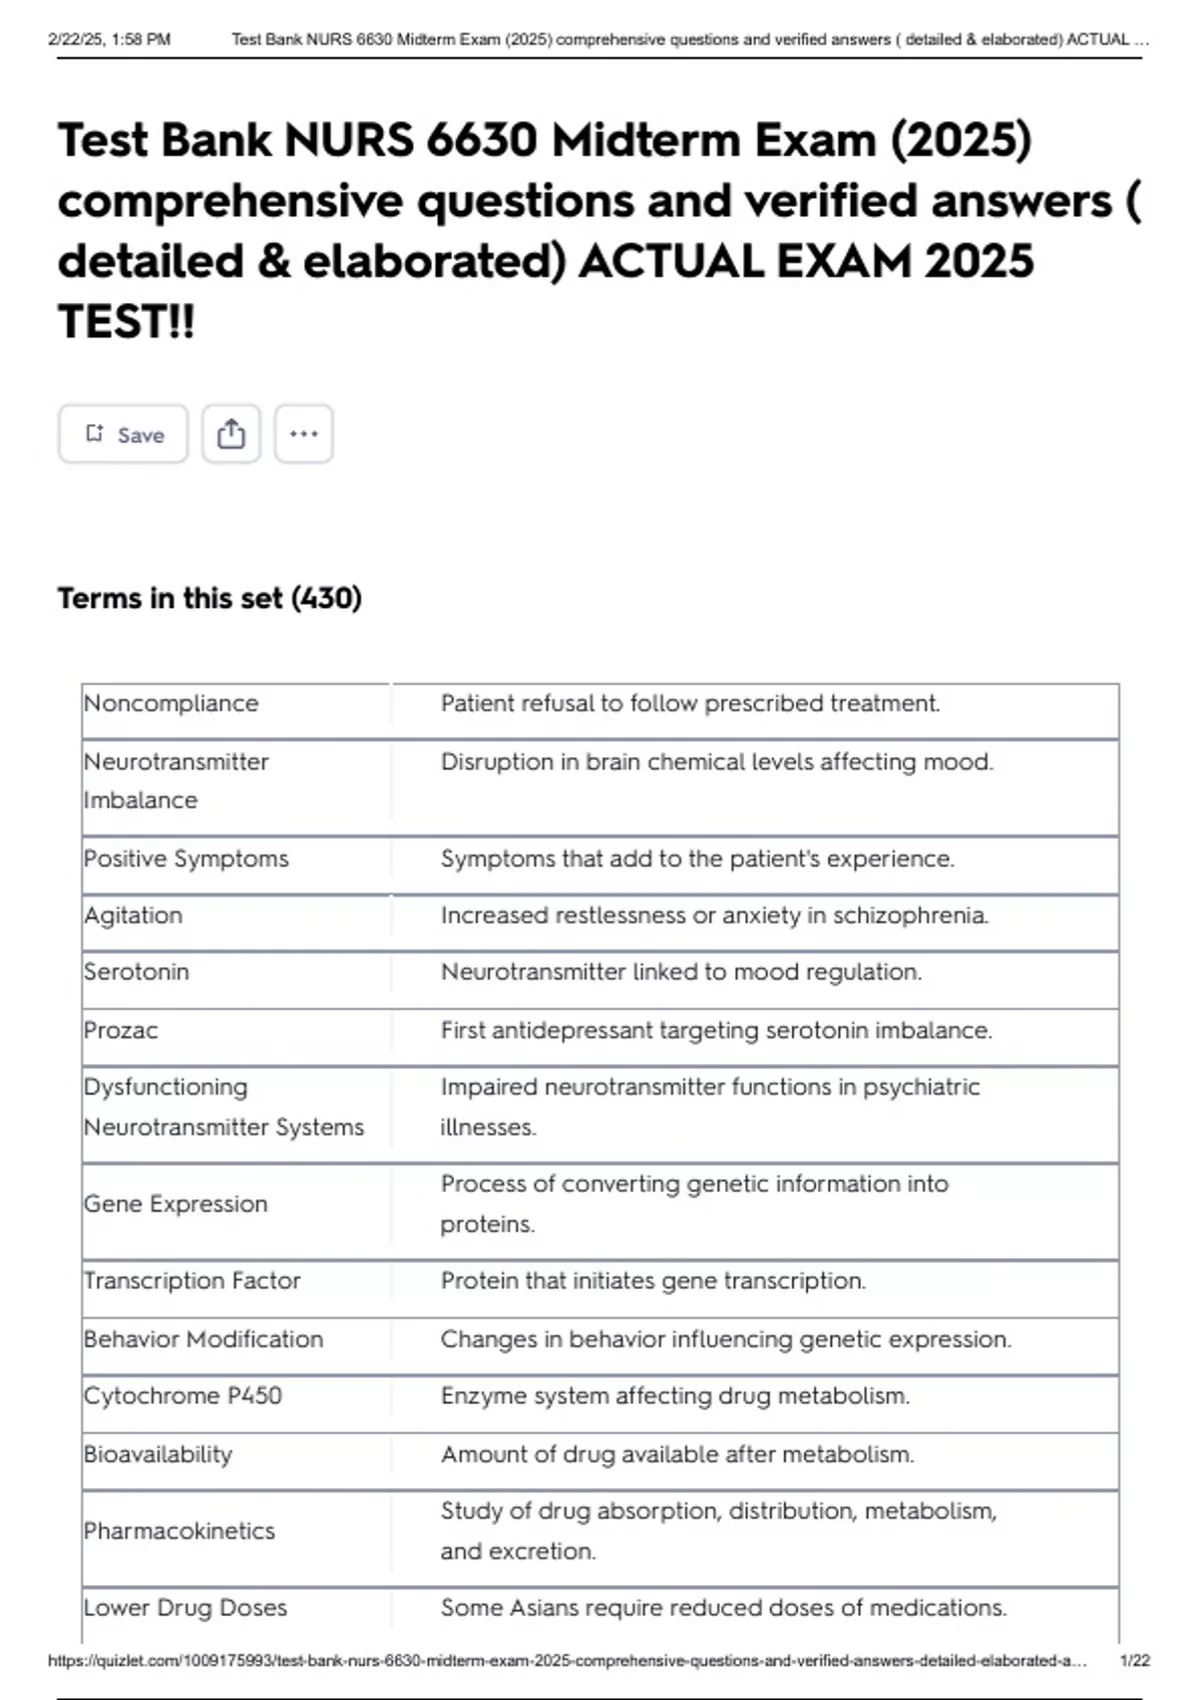Click the Bioavailability term
Image resolution: width=1200 pixels, height=1700 pixels.
(x=158, y=1454)
